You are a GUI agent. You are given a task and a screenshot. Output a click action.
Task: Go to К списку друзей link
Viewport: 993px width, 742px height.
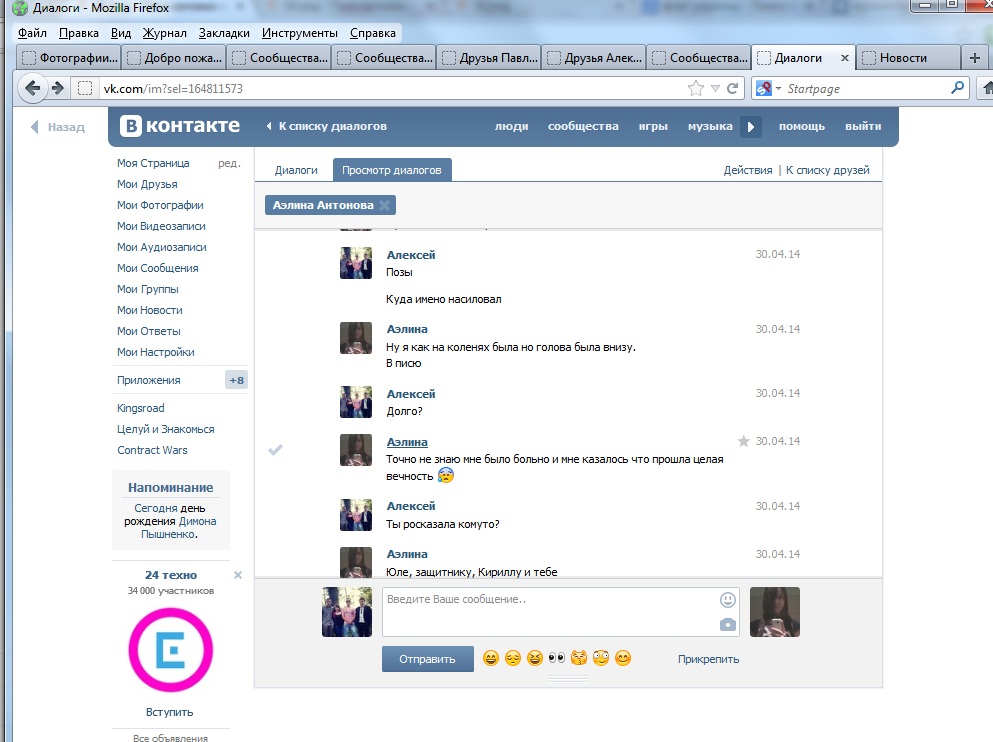[x=828, y=170]
